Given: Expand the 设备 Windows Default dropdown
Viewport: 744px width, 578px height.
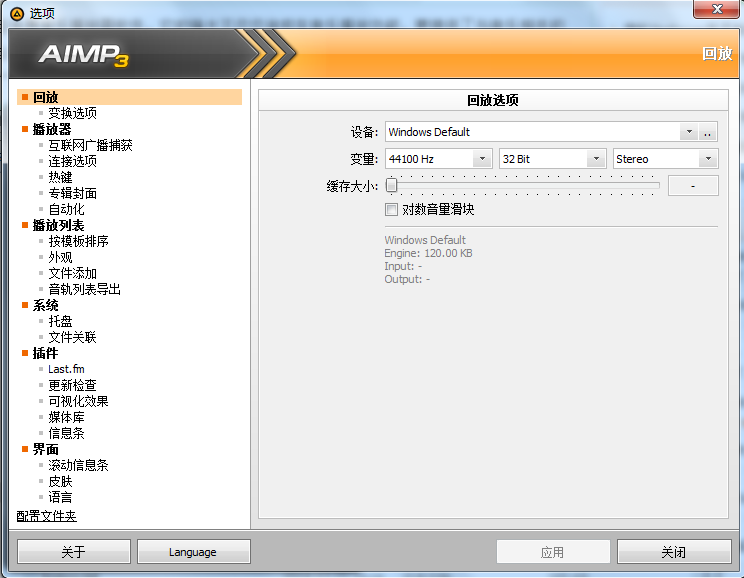Looking at the screenshot, I should [689, 132].
